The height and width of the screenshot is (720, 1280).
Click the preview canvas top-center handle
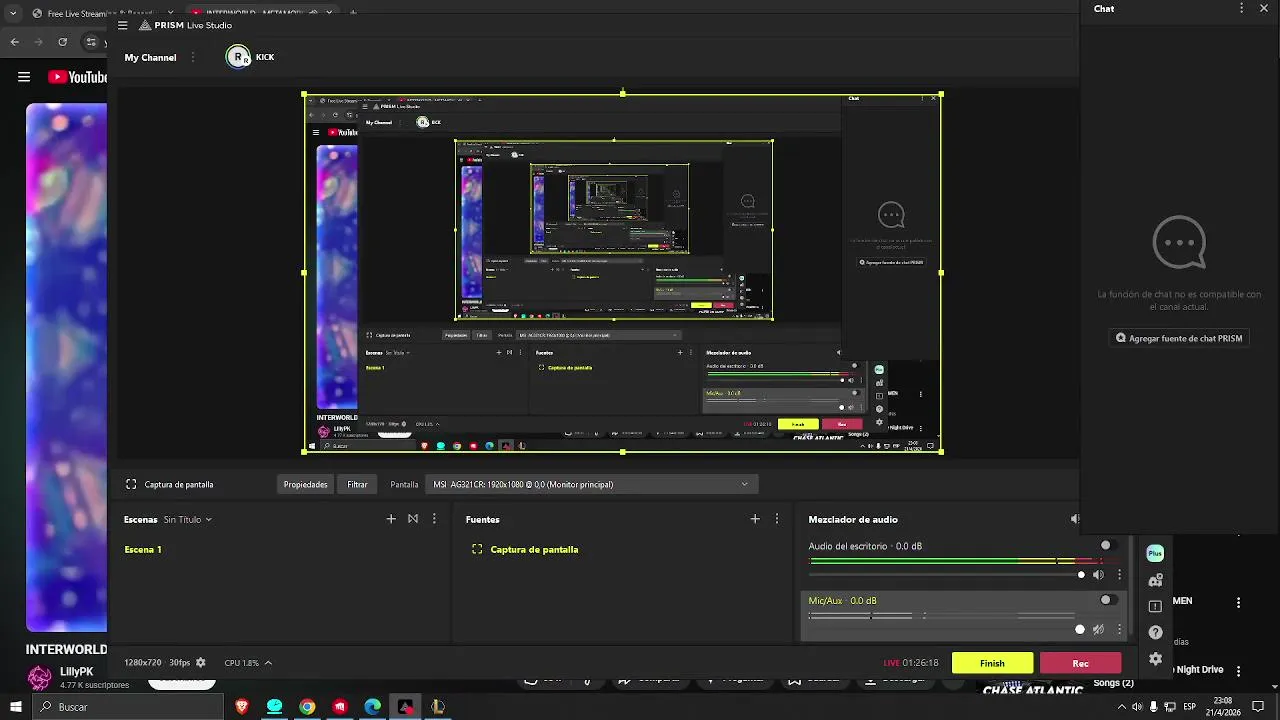623,93
